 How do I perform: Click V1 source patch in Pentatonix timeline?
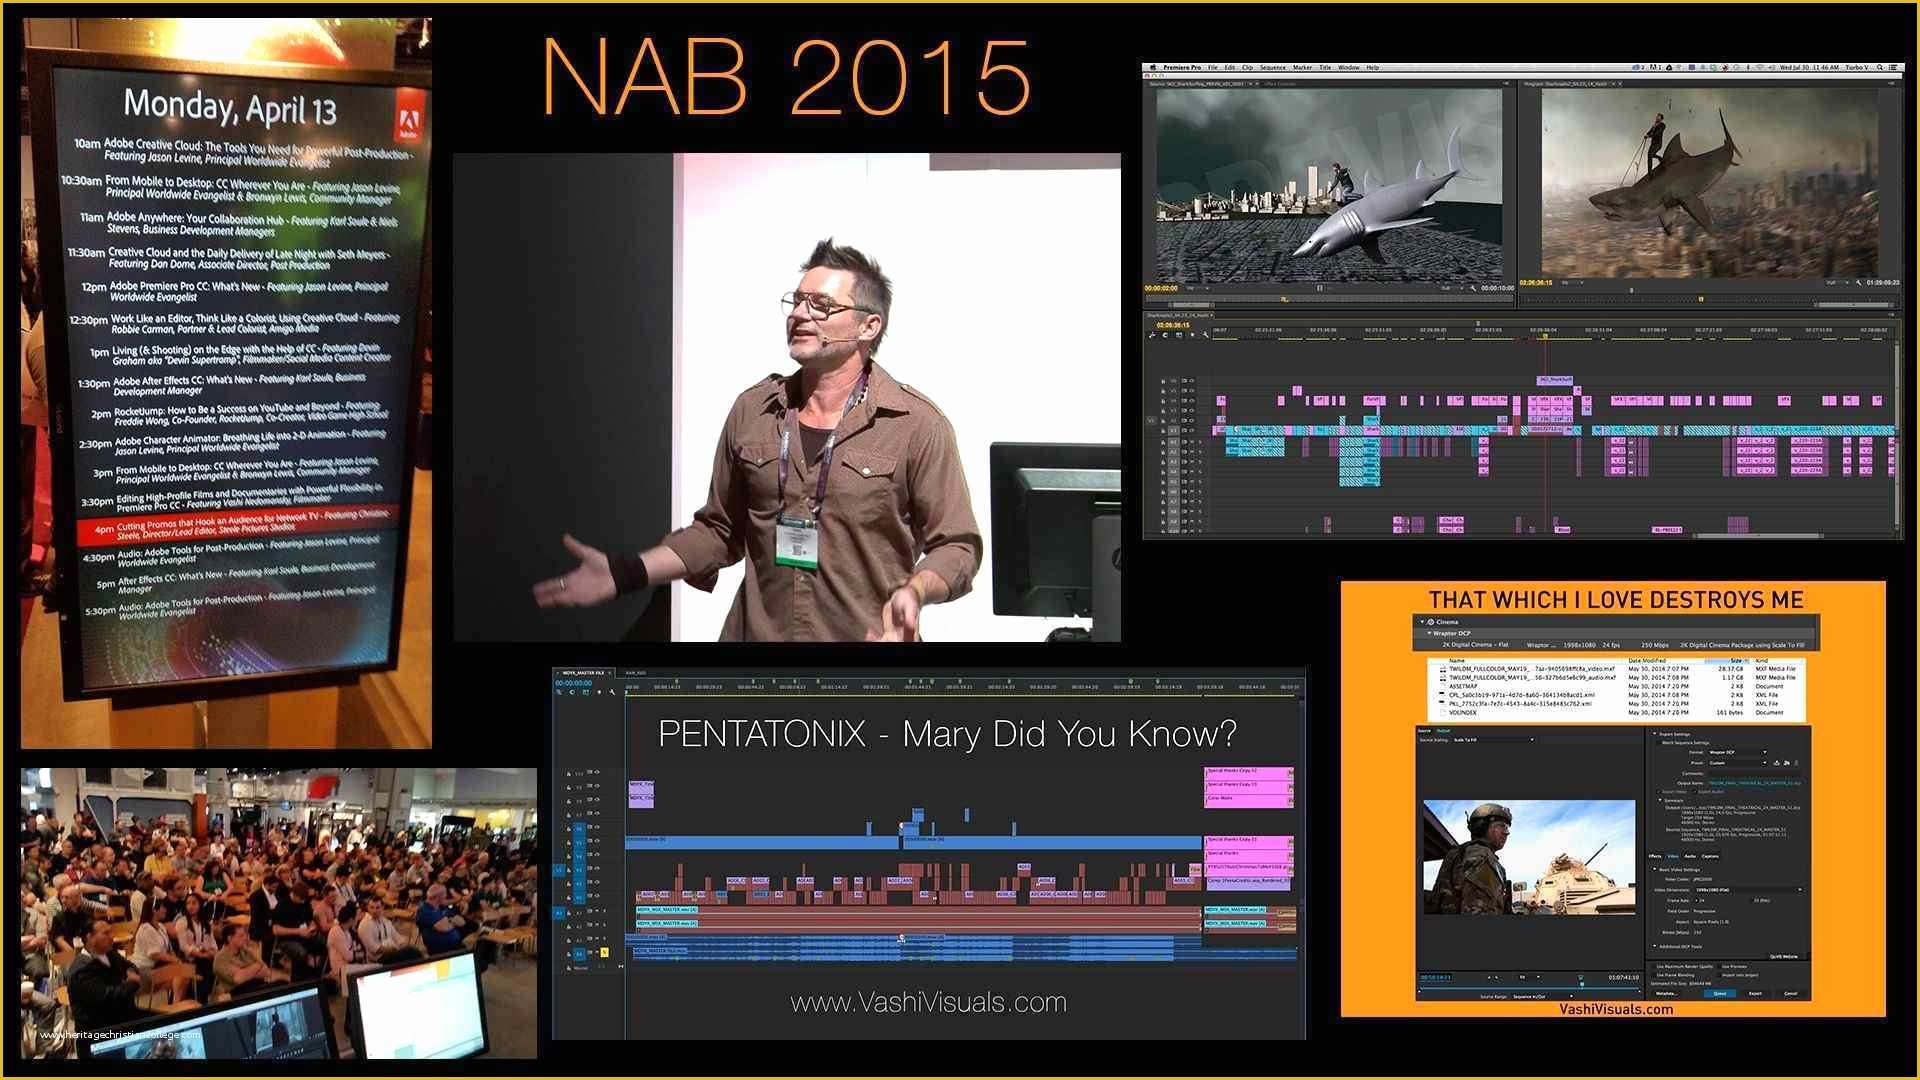pos(559,869)
